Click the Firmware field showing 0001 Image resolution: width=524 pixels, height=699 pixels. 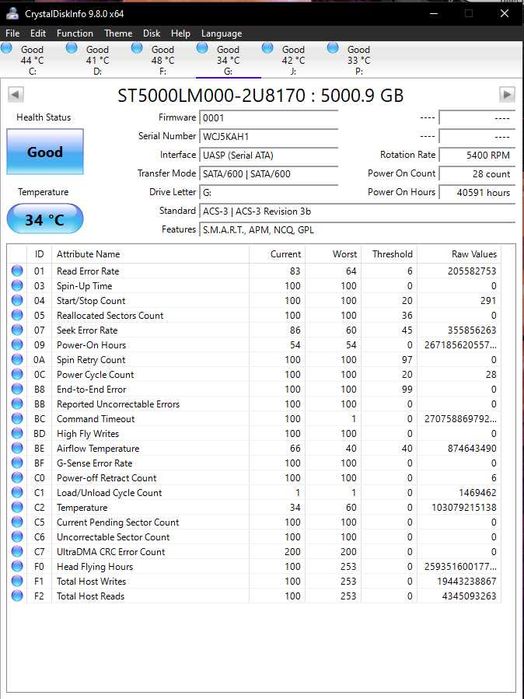tap(268, 118)
